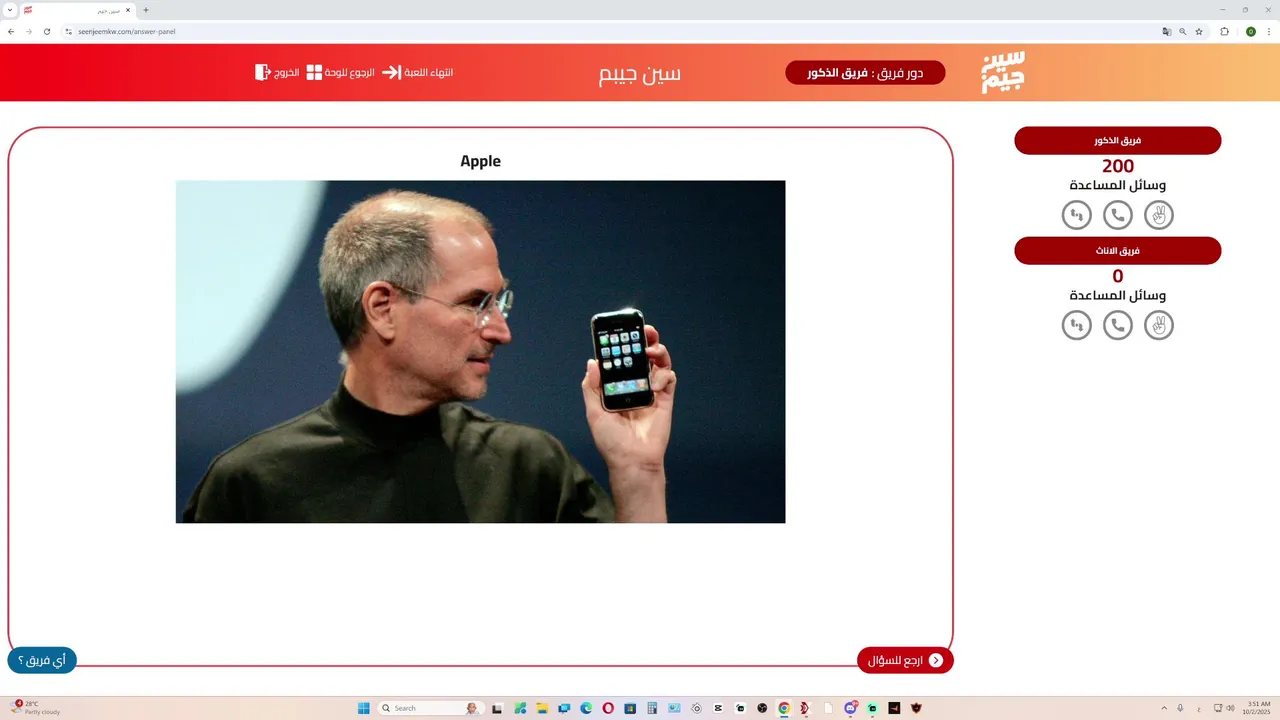
Task: Click فريق الذكور score value 200
Action: (1118, 166)
